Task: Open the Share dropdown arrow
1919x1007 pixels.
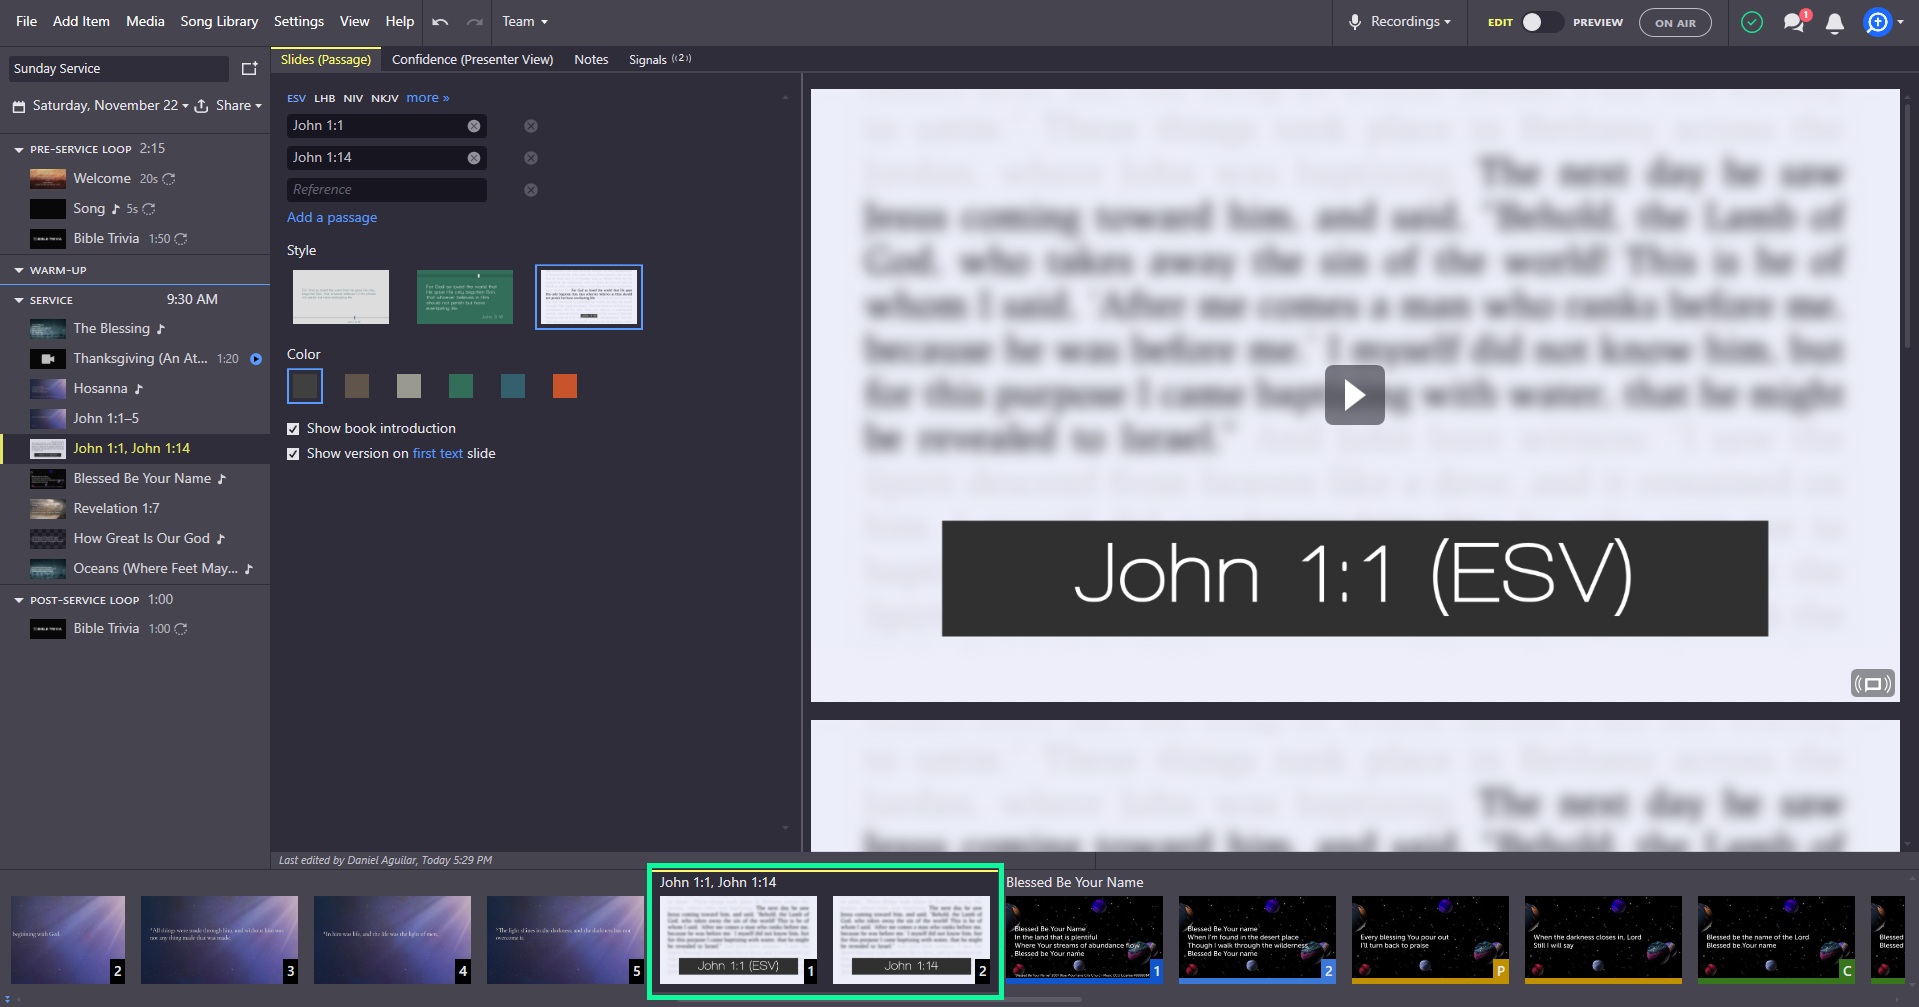Action: (258, 106)
